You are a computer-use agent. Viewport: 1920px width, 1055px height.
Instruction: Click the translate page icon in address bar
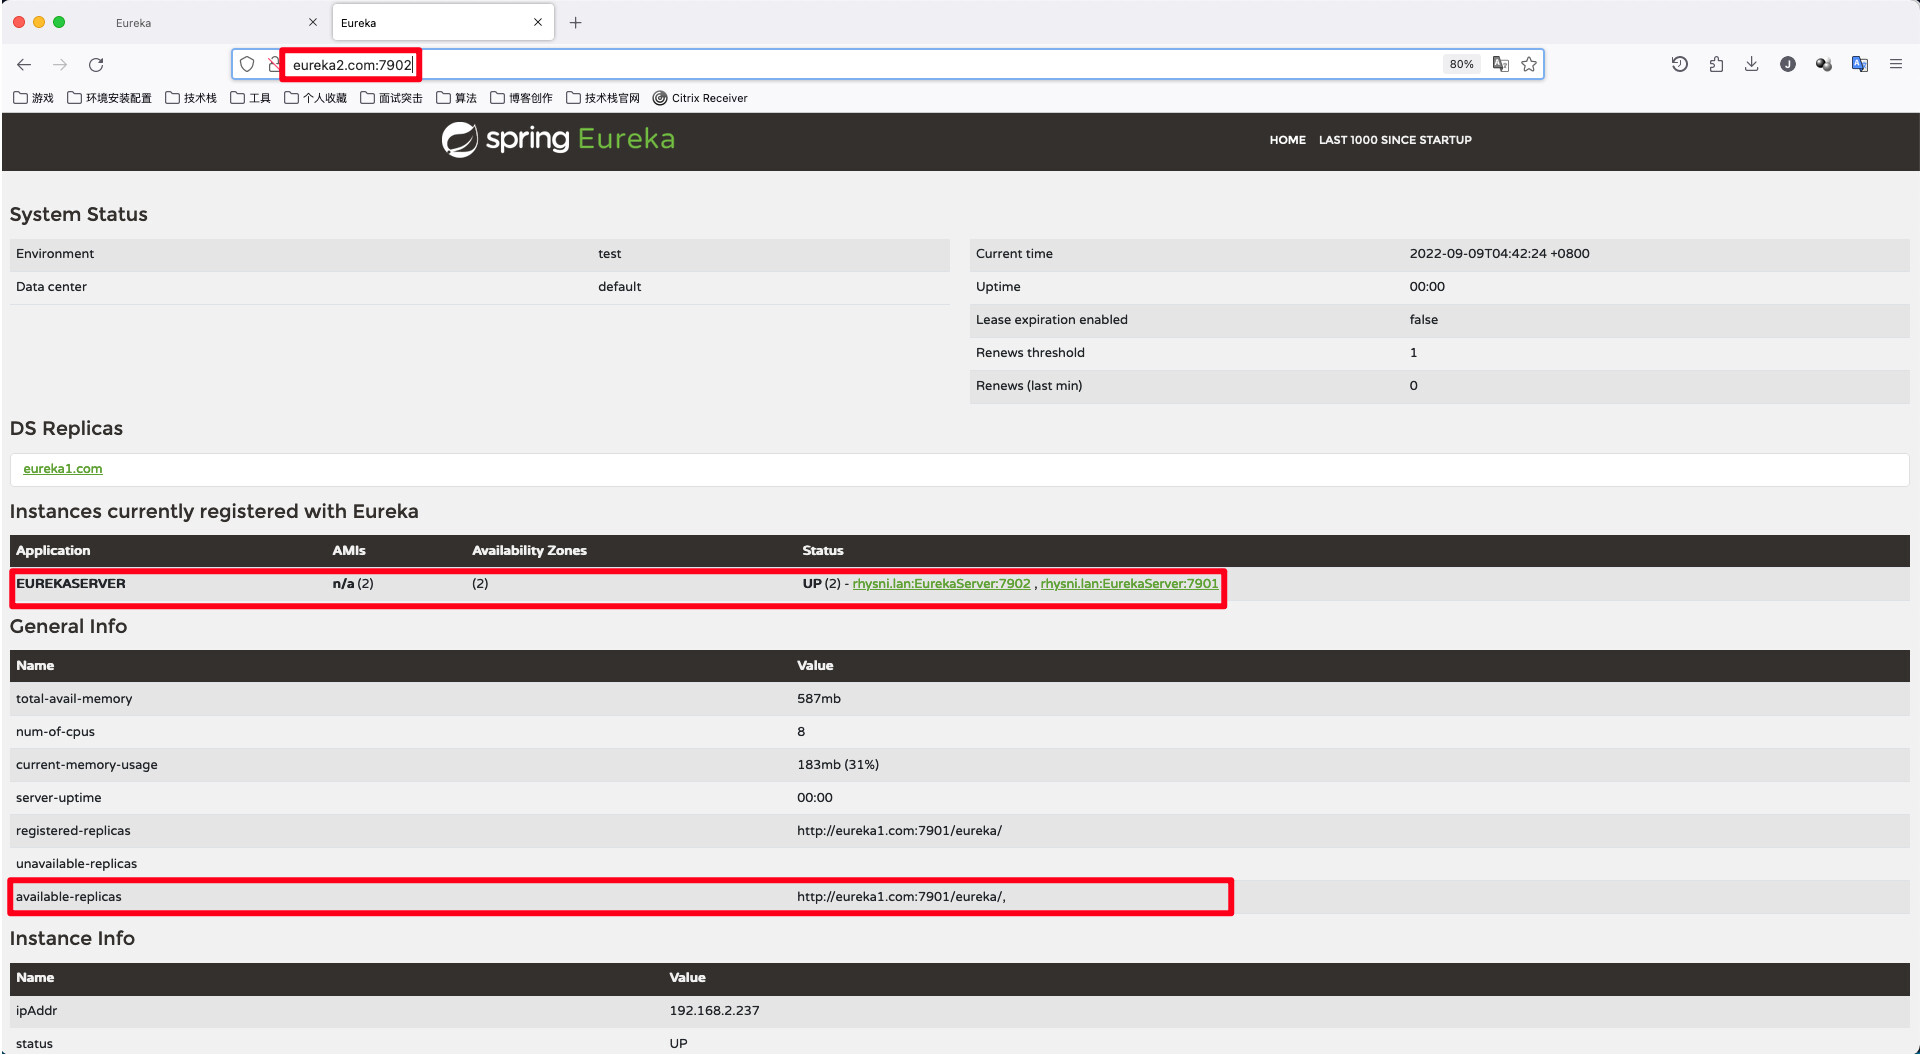coord(1500,65)
